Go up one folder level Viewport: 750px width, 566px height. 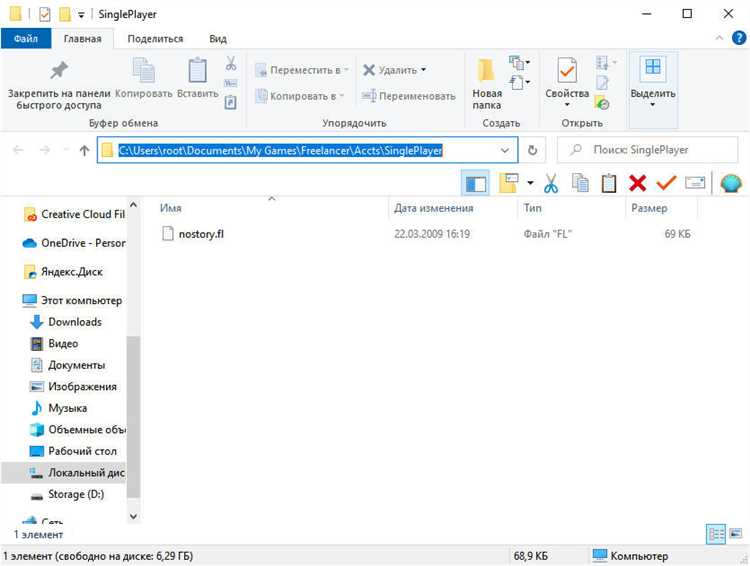click(x=85, y=150)
